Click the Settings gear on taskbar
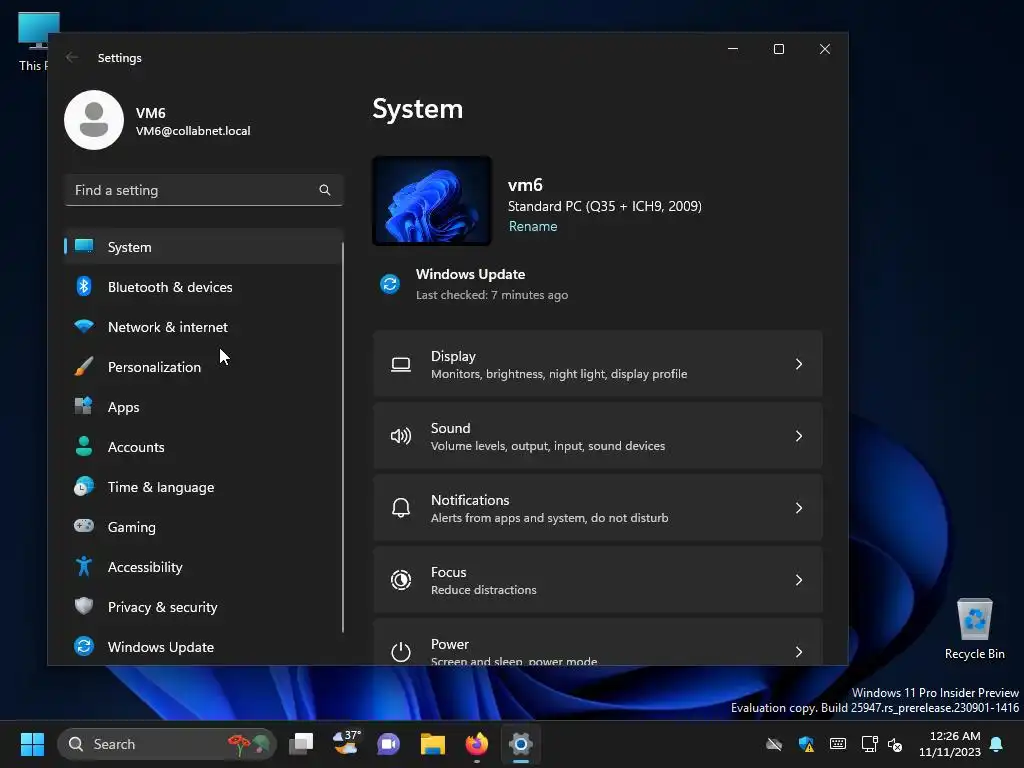The width and height of the screenshot is (1024, 768). [520, 744]
